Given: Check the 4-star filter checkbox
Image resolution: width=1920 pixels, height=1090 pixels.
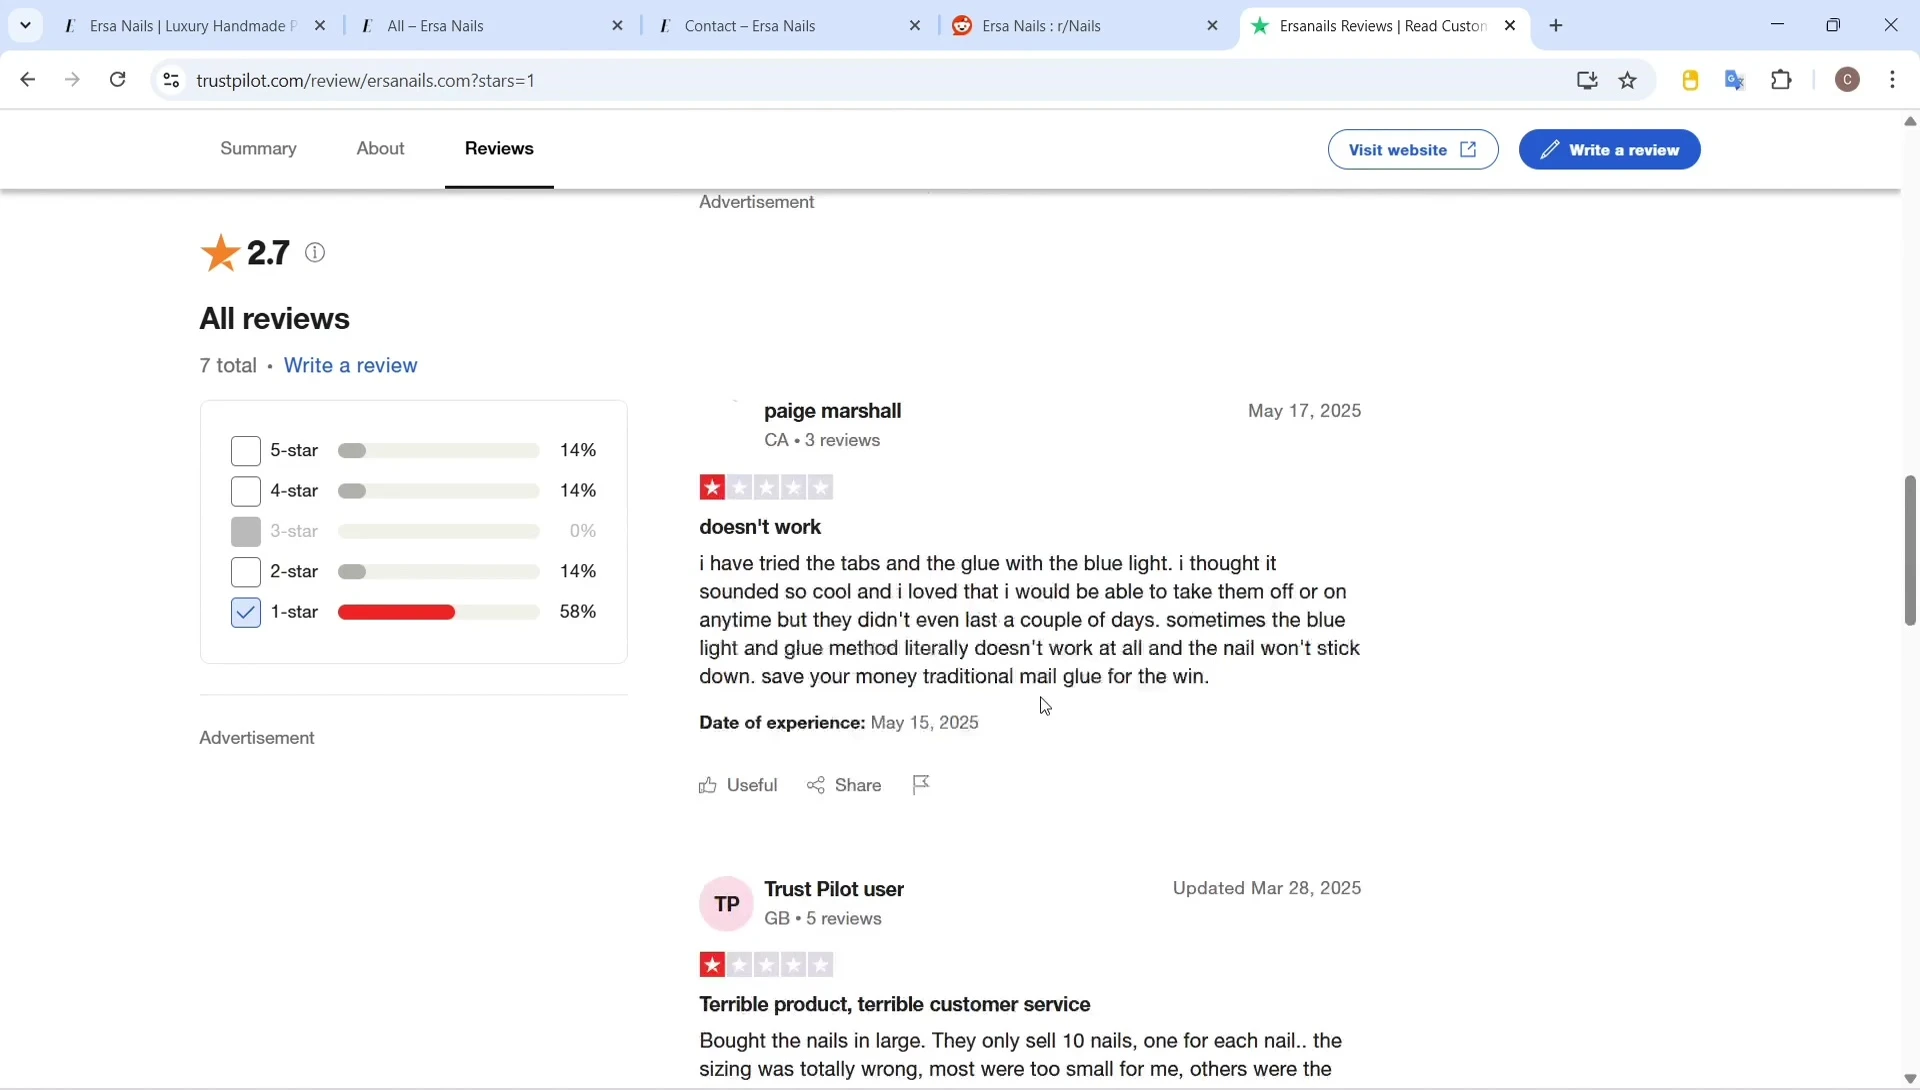Looking at the screenshot, I should pyautogui.click(x=246, y=492).
